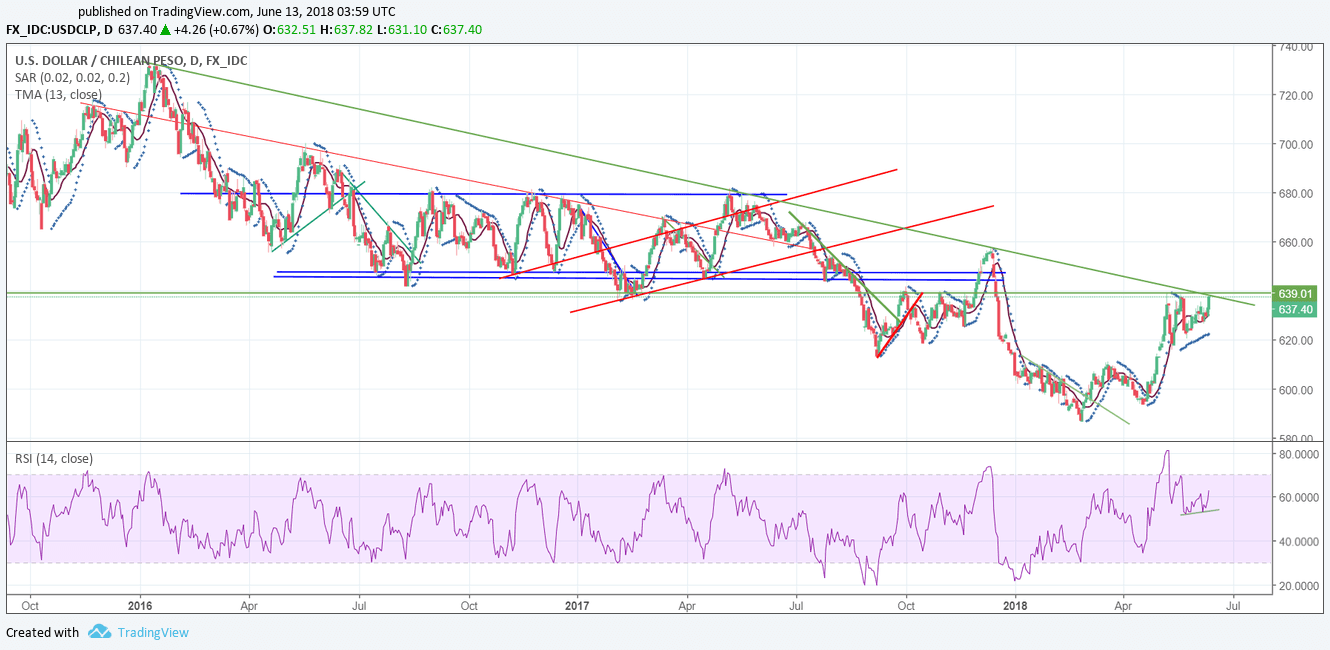1330x650 pixels.
Task: Click the 20.0000 RSI axis value
Action: (x=1298, y=586)
